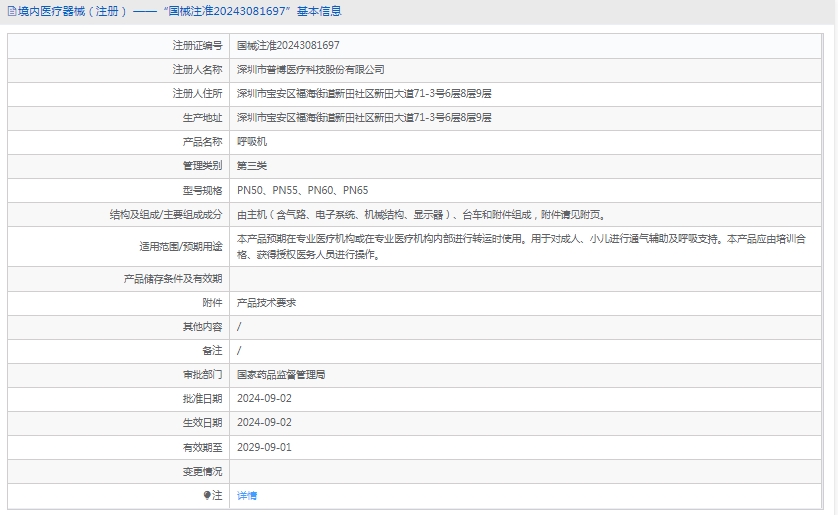
Task: Click the document icon before the page title
Action: [x=11, y=12]
